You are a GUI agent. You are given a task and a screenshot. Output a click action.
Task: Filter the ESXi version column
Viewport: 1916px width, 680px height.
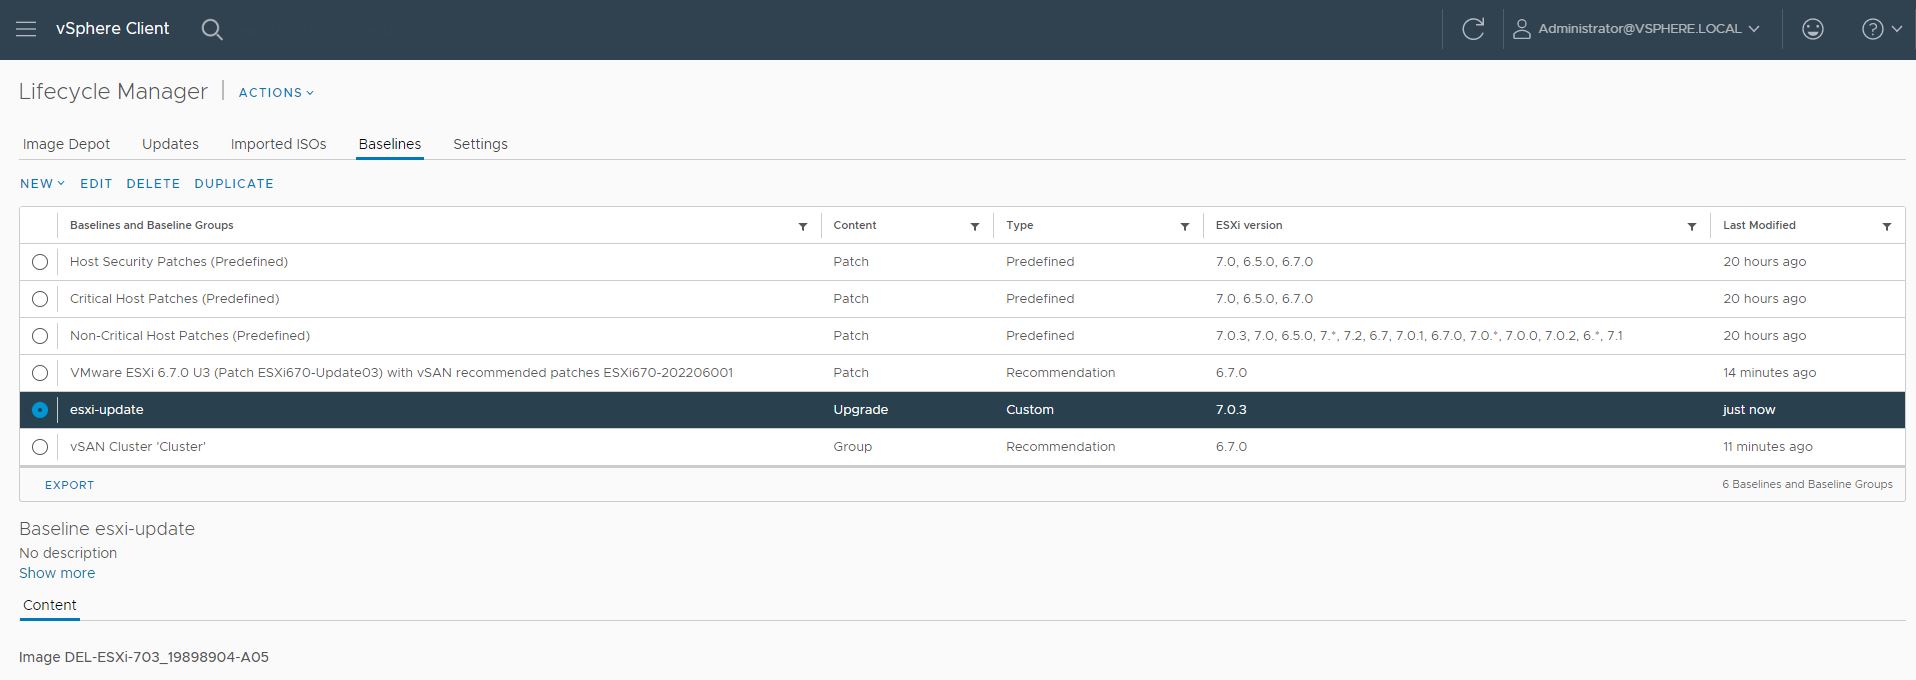pyautogui.click(x=1692, y=227)
